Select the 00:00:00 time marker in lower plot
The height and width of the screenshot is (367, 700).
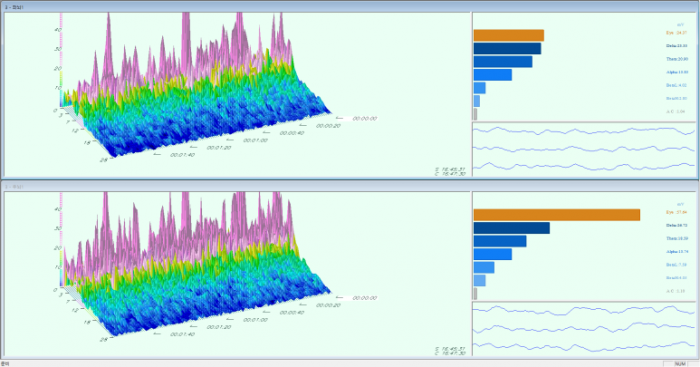pyautogui.click(x=365, y=298)
